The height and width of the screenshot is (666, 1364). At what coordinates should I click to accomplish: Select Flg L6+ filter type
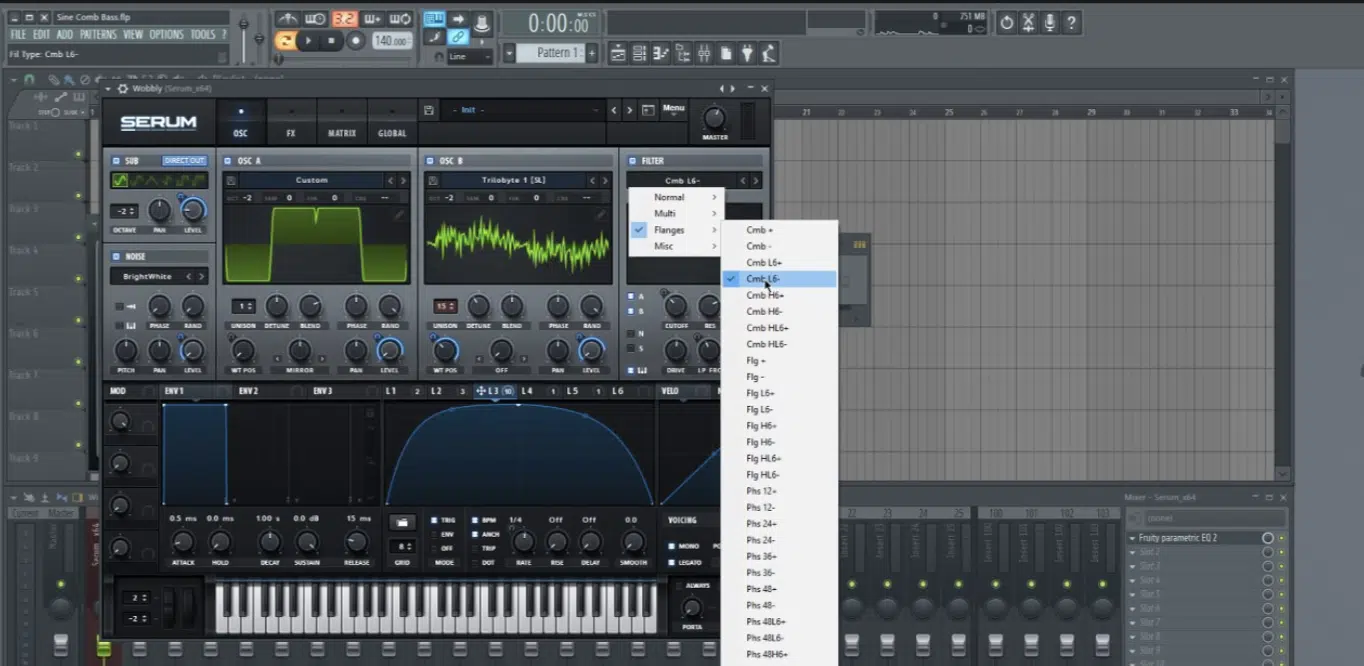pos(779,393)
